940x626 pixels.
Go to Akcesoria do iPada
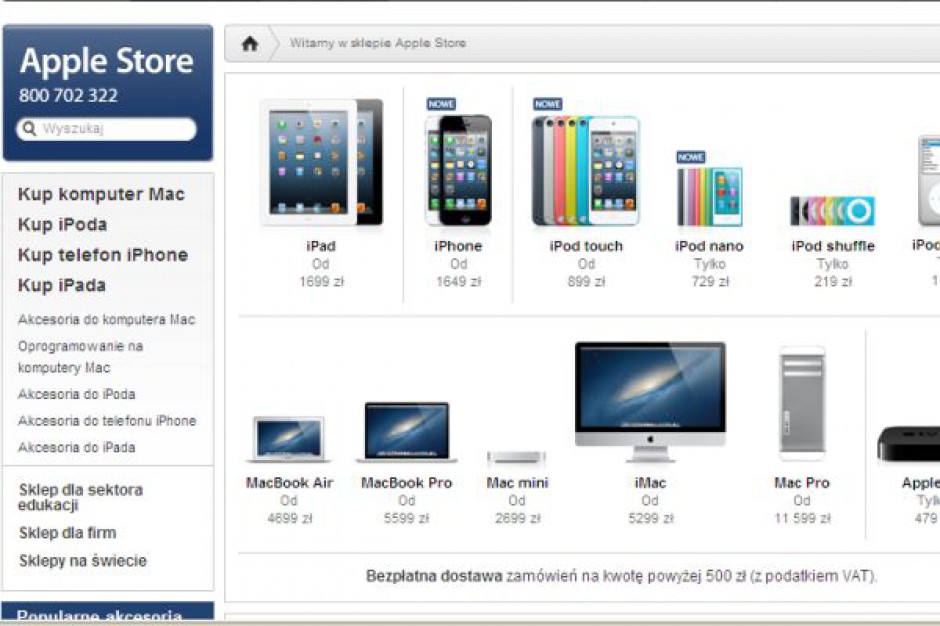(77, 447)
